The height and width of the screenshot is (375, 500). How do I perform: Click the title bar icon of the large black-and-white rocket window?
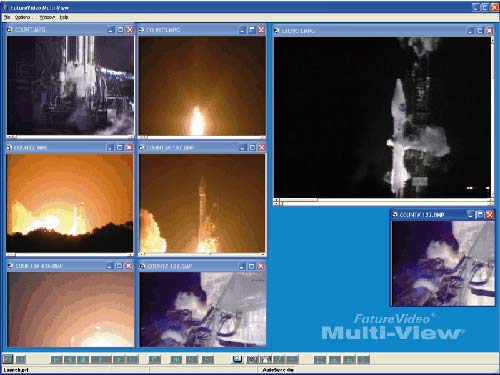click(x=276, y=31)
